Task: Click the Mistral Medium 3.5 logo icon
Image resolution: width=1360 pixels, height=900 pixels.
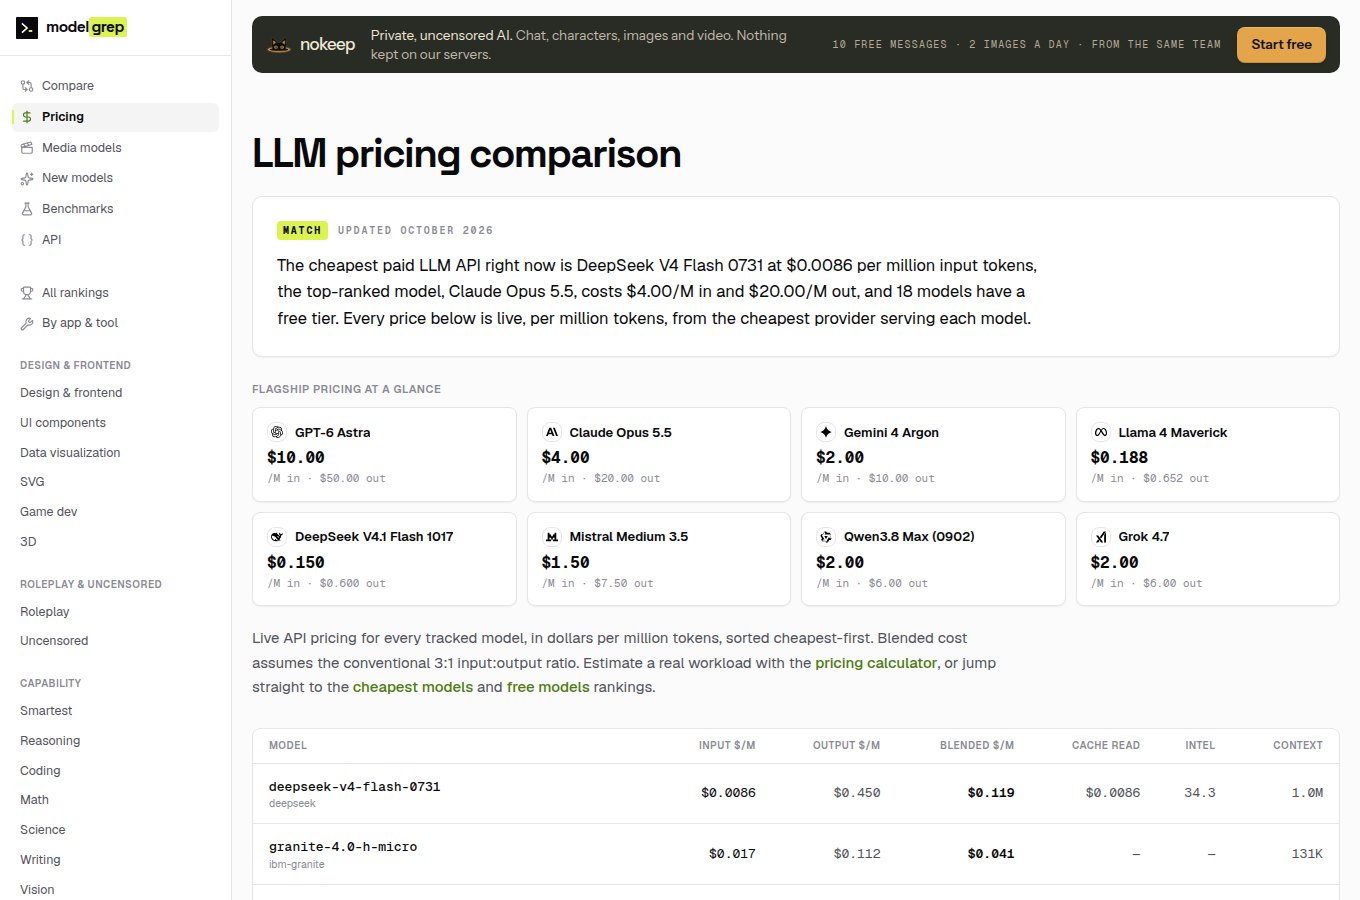Action: pyautogui.click(x=552, y=537)
